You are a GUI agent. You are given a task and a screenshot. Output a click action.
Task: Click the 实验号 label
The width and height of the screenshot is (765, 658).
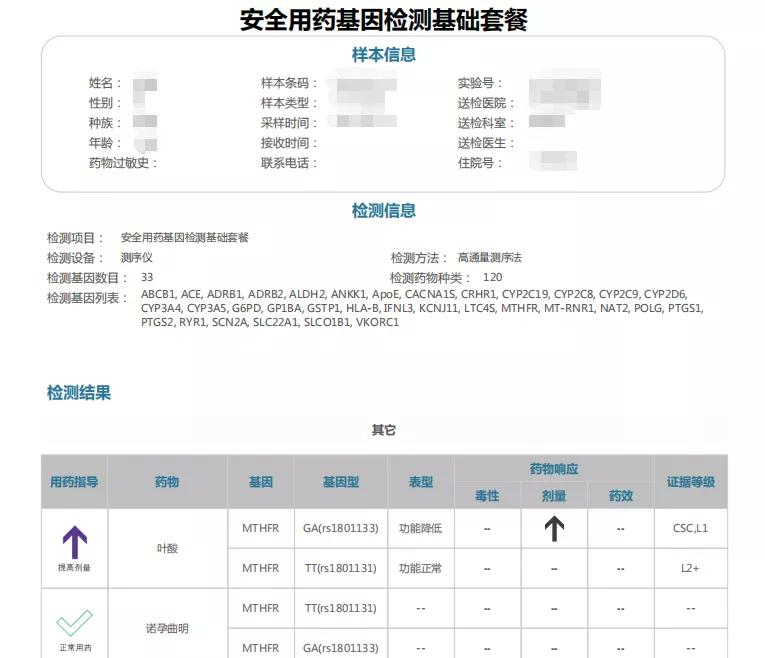coord(480,83)
